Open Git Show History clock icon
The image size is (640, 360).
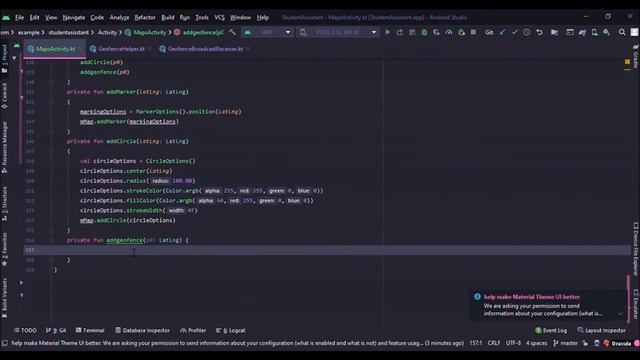tap(527, 32)
